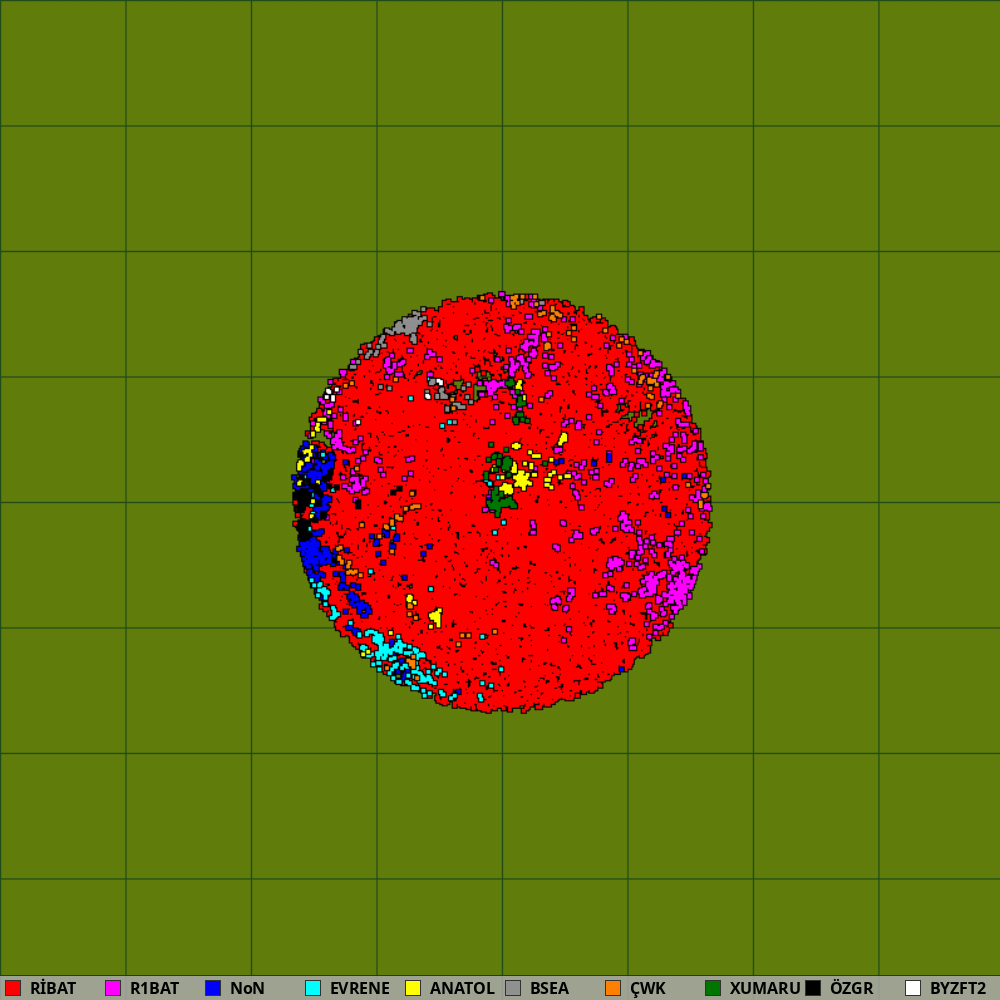This screenshot has height=1000, width=1000.
Task: Click the cyan EVRENE legend swatch
Action: tap(313, 988)
